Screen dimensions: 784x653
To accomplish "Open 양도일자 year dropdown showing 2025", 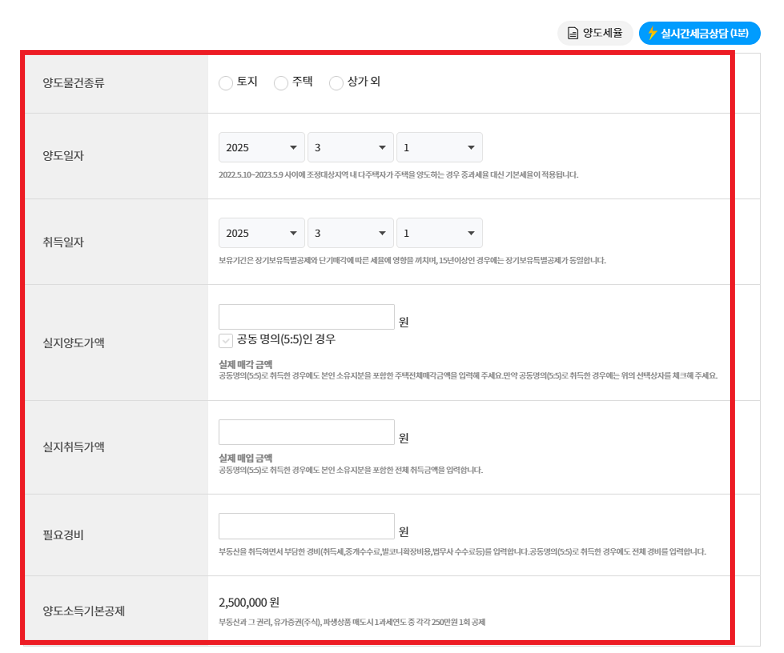I will 262,148.
